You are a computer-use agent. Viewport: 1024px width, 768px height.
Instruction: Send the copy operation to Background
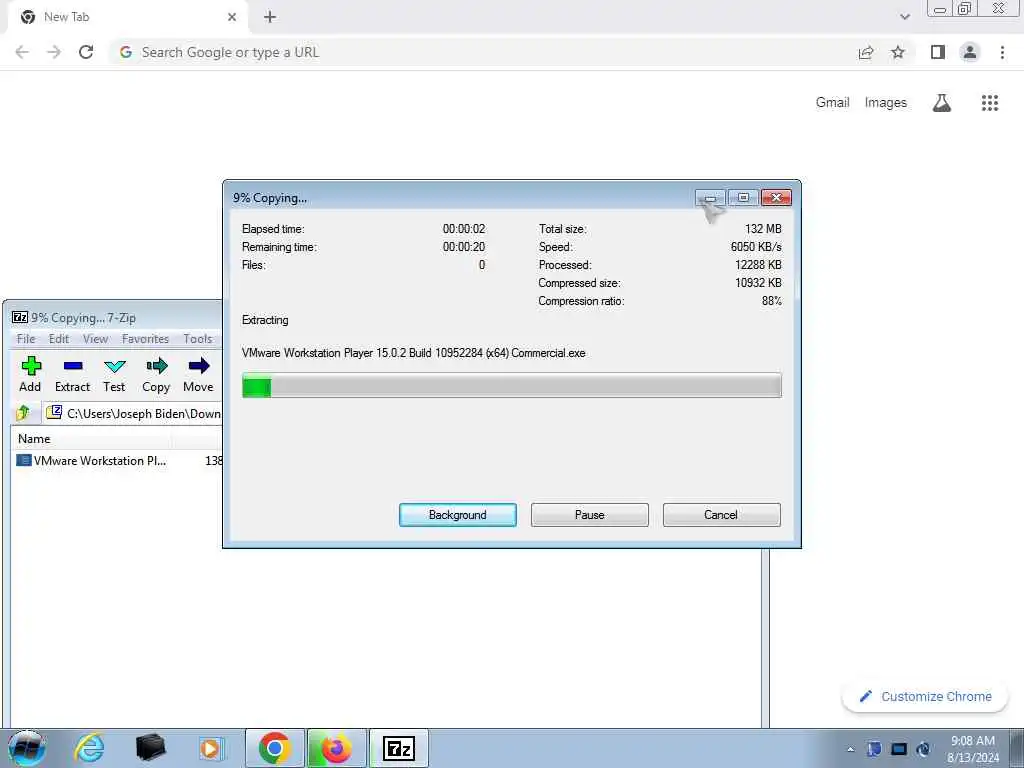click(458, 515)
